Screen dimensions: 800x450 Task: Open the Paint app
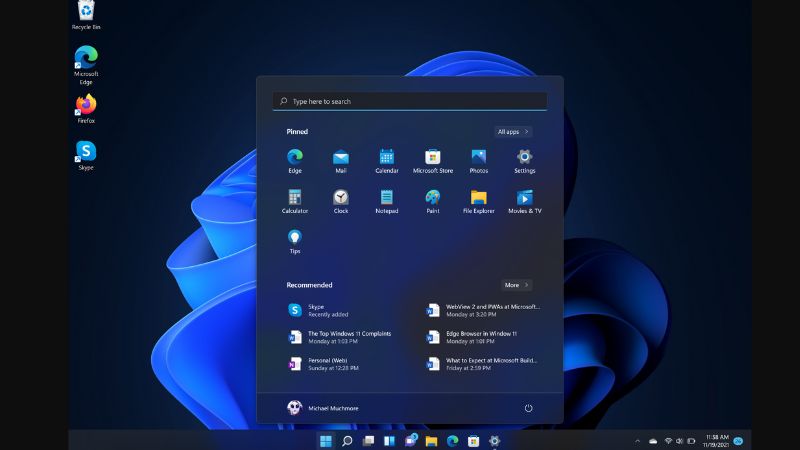433,202
